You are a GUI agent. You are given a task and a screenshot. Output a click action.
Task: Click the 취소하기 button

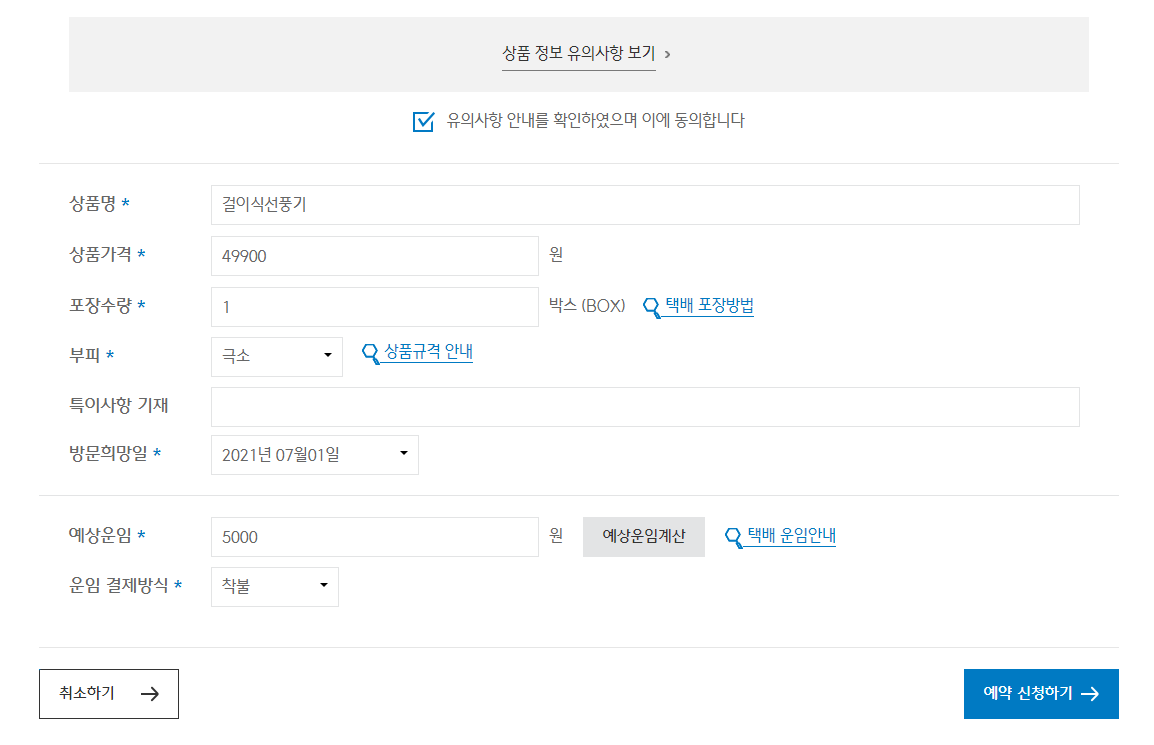[x=109, y=694]
